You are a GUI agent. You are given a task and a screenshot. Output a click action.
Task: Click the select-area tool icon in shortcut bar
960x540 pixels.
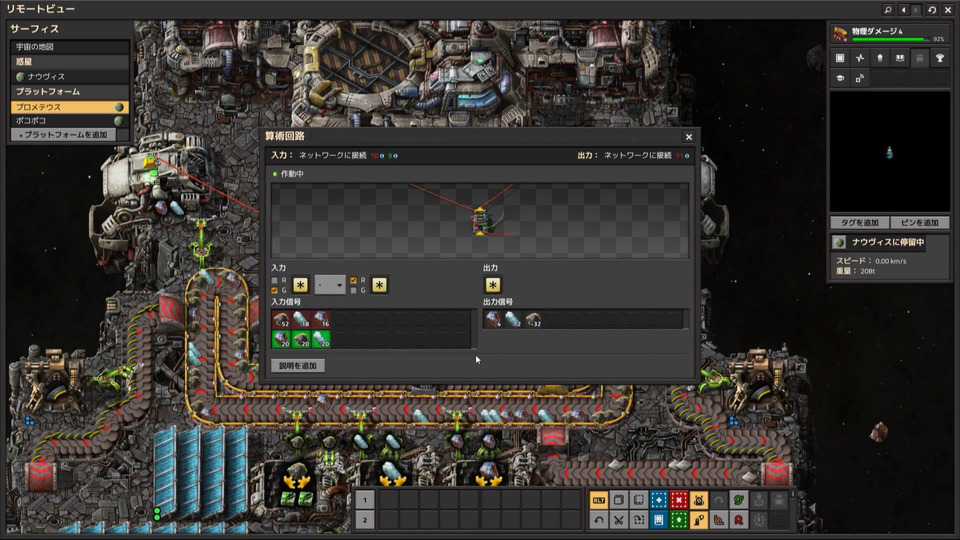639,500
